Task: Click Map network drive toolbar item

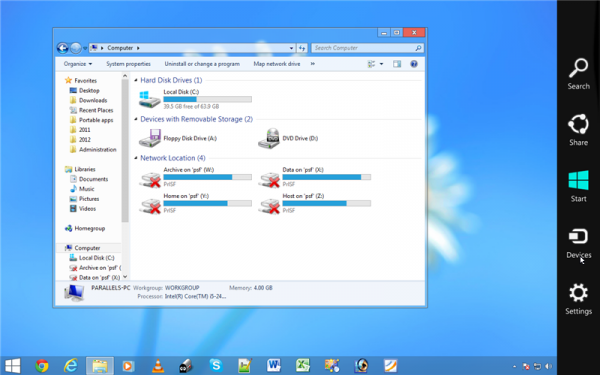Action: (x=277, y=64)
